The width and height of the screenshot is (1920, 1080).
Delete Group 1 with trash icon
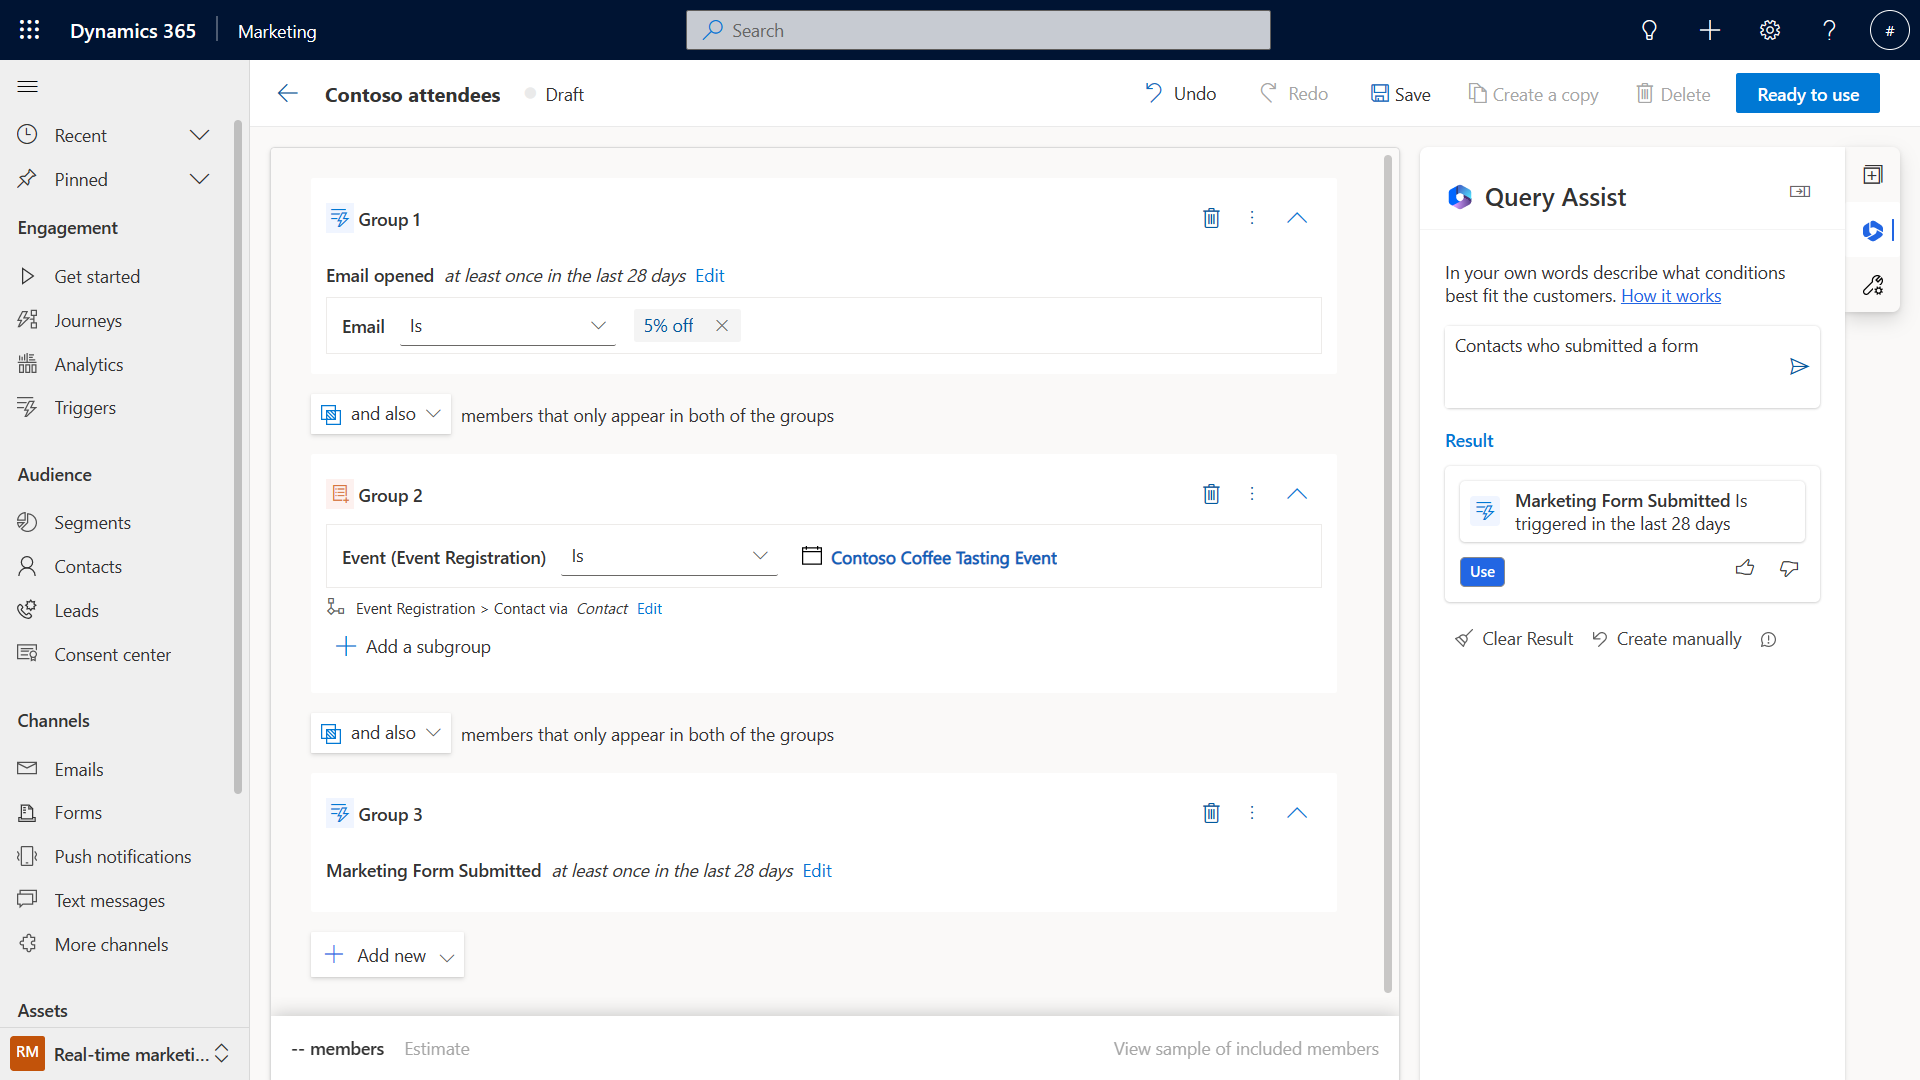1211,218
